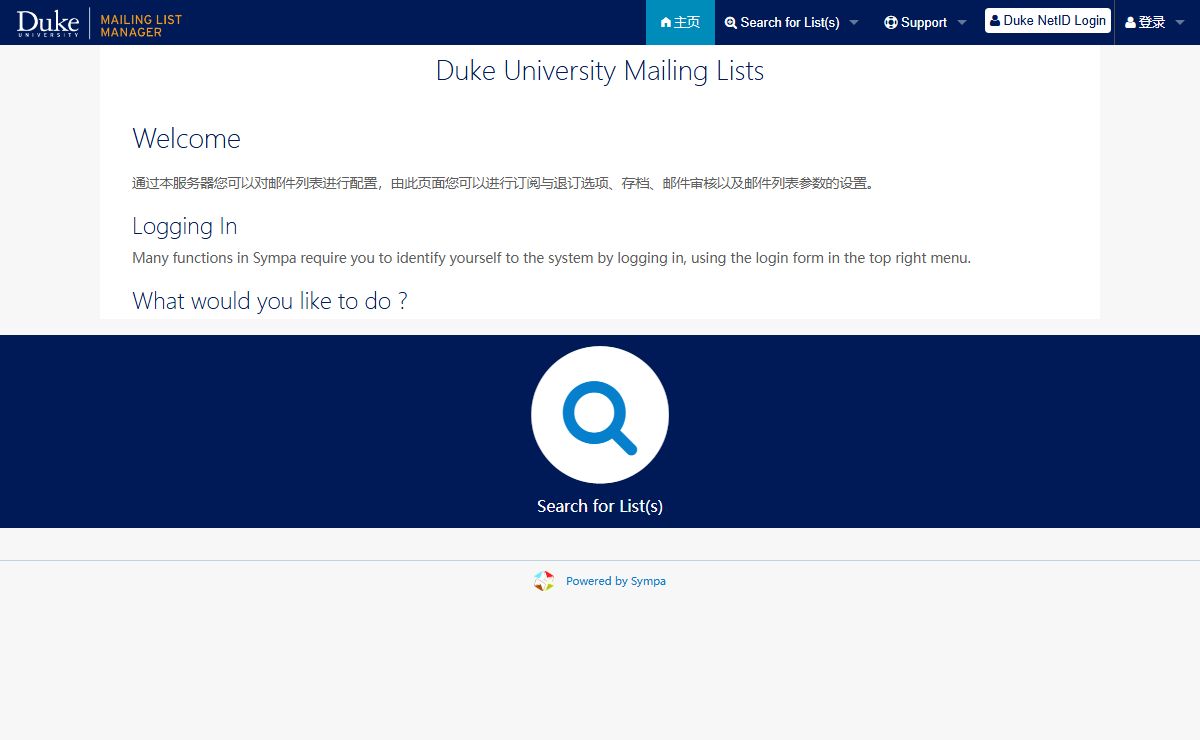Click the What would you like to do heading
Viewport: 1200px width, 740px height.
point(270,301)
